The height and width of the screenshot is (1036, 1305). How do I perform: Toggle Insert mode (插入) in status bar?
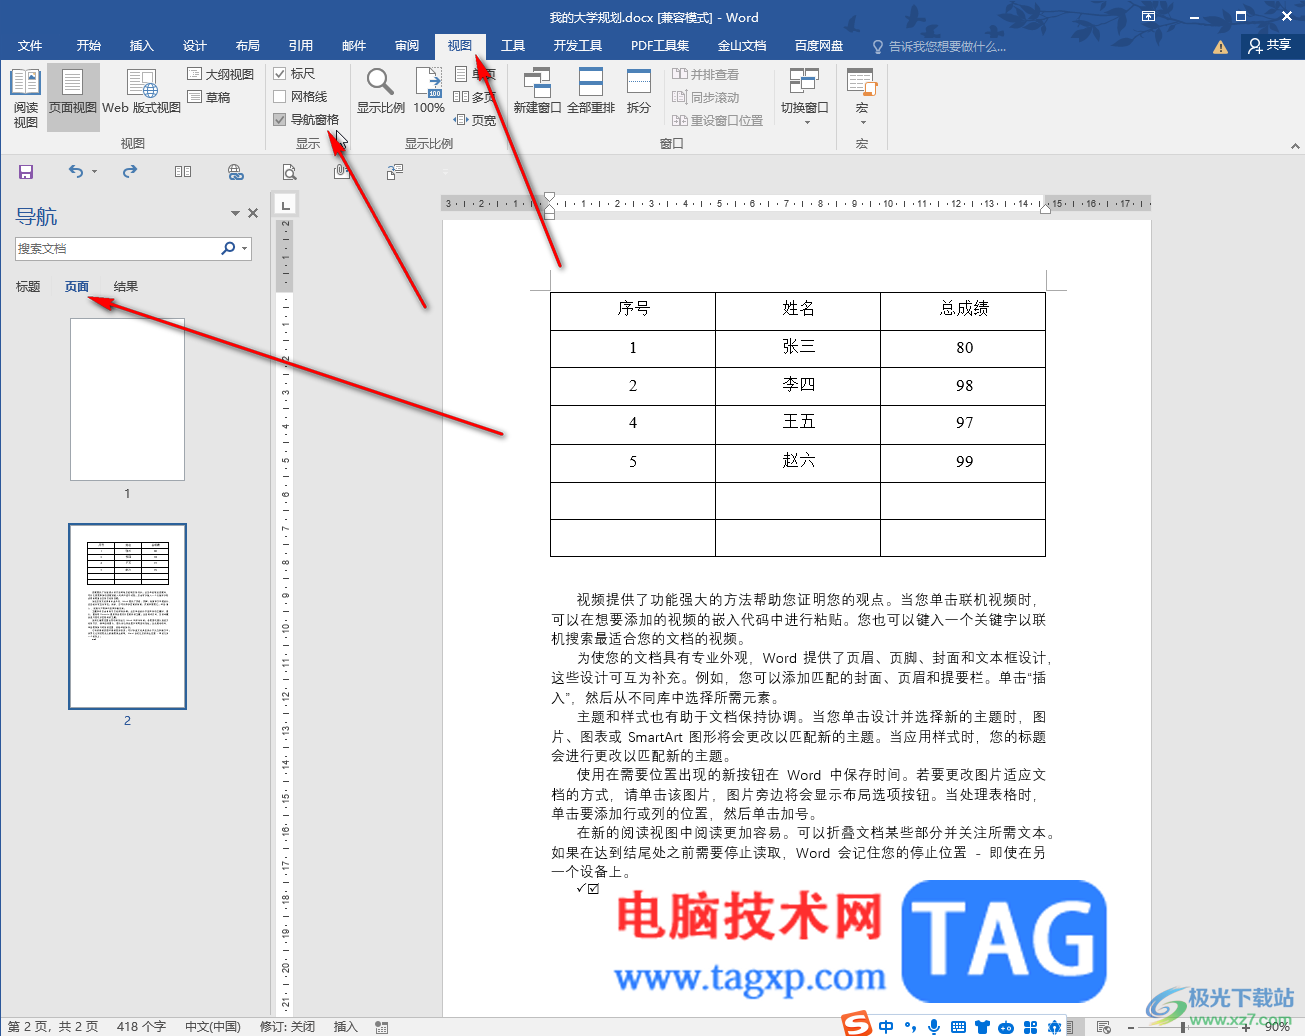coord(346,1027)
